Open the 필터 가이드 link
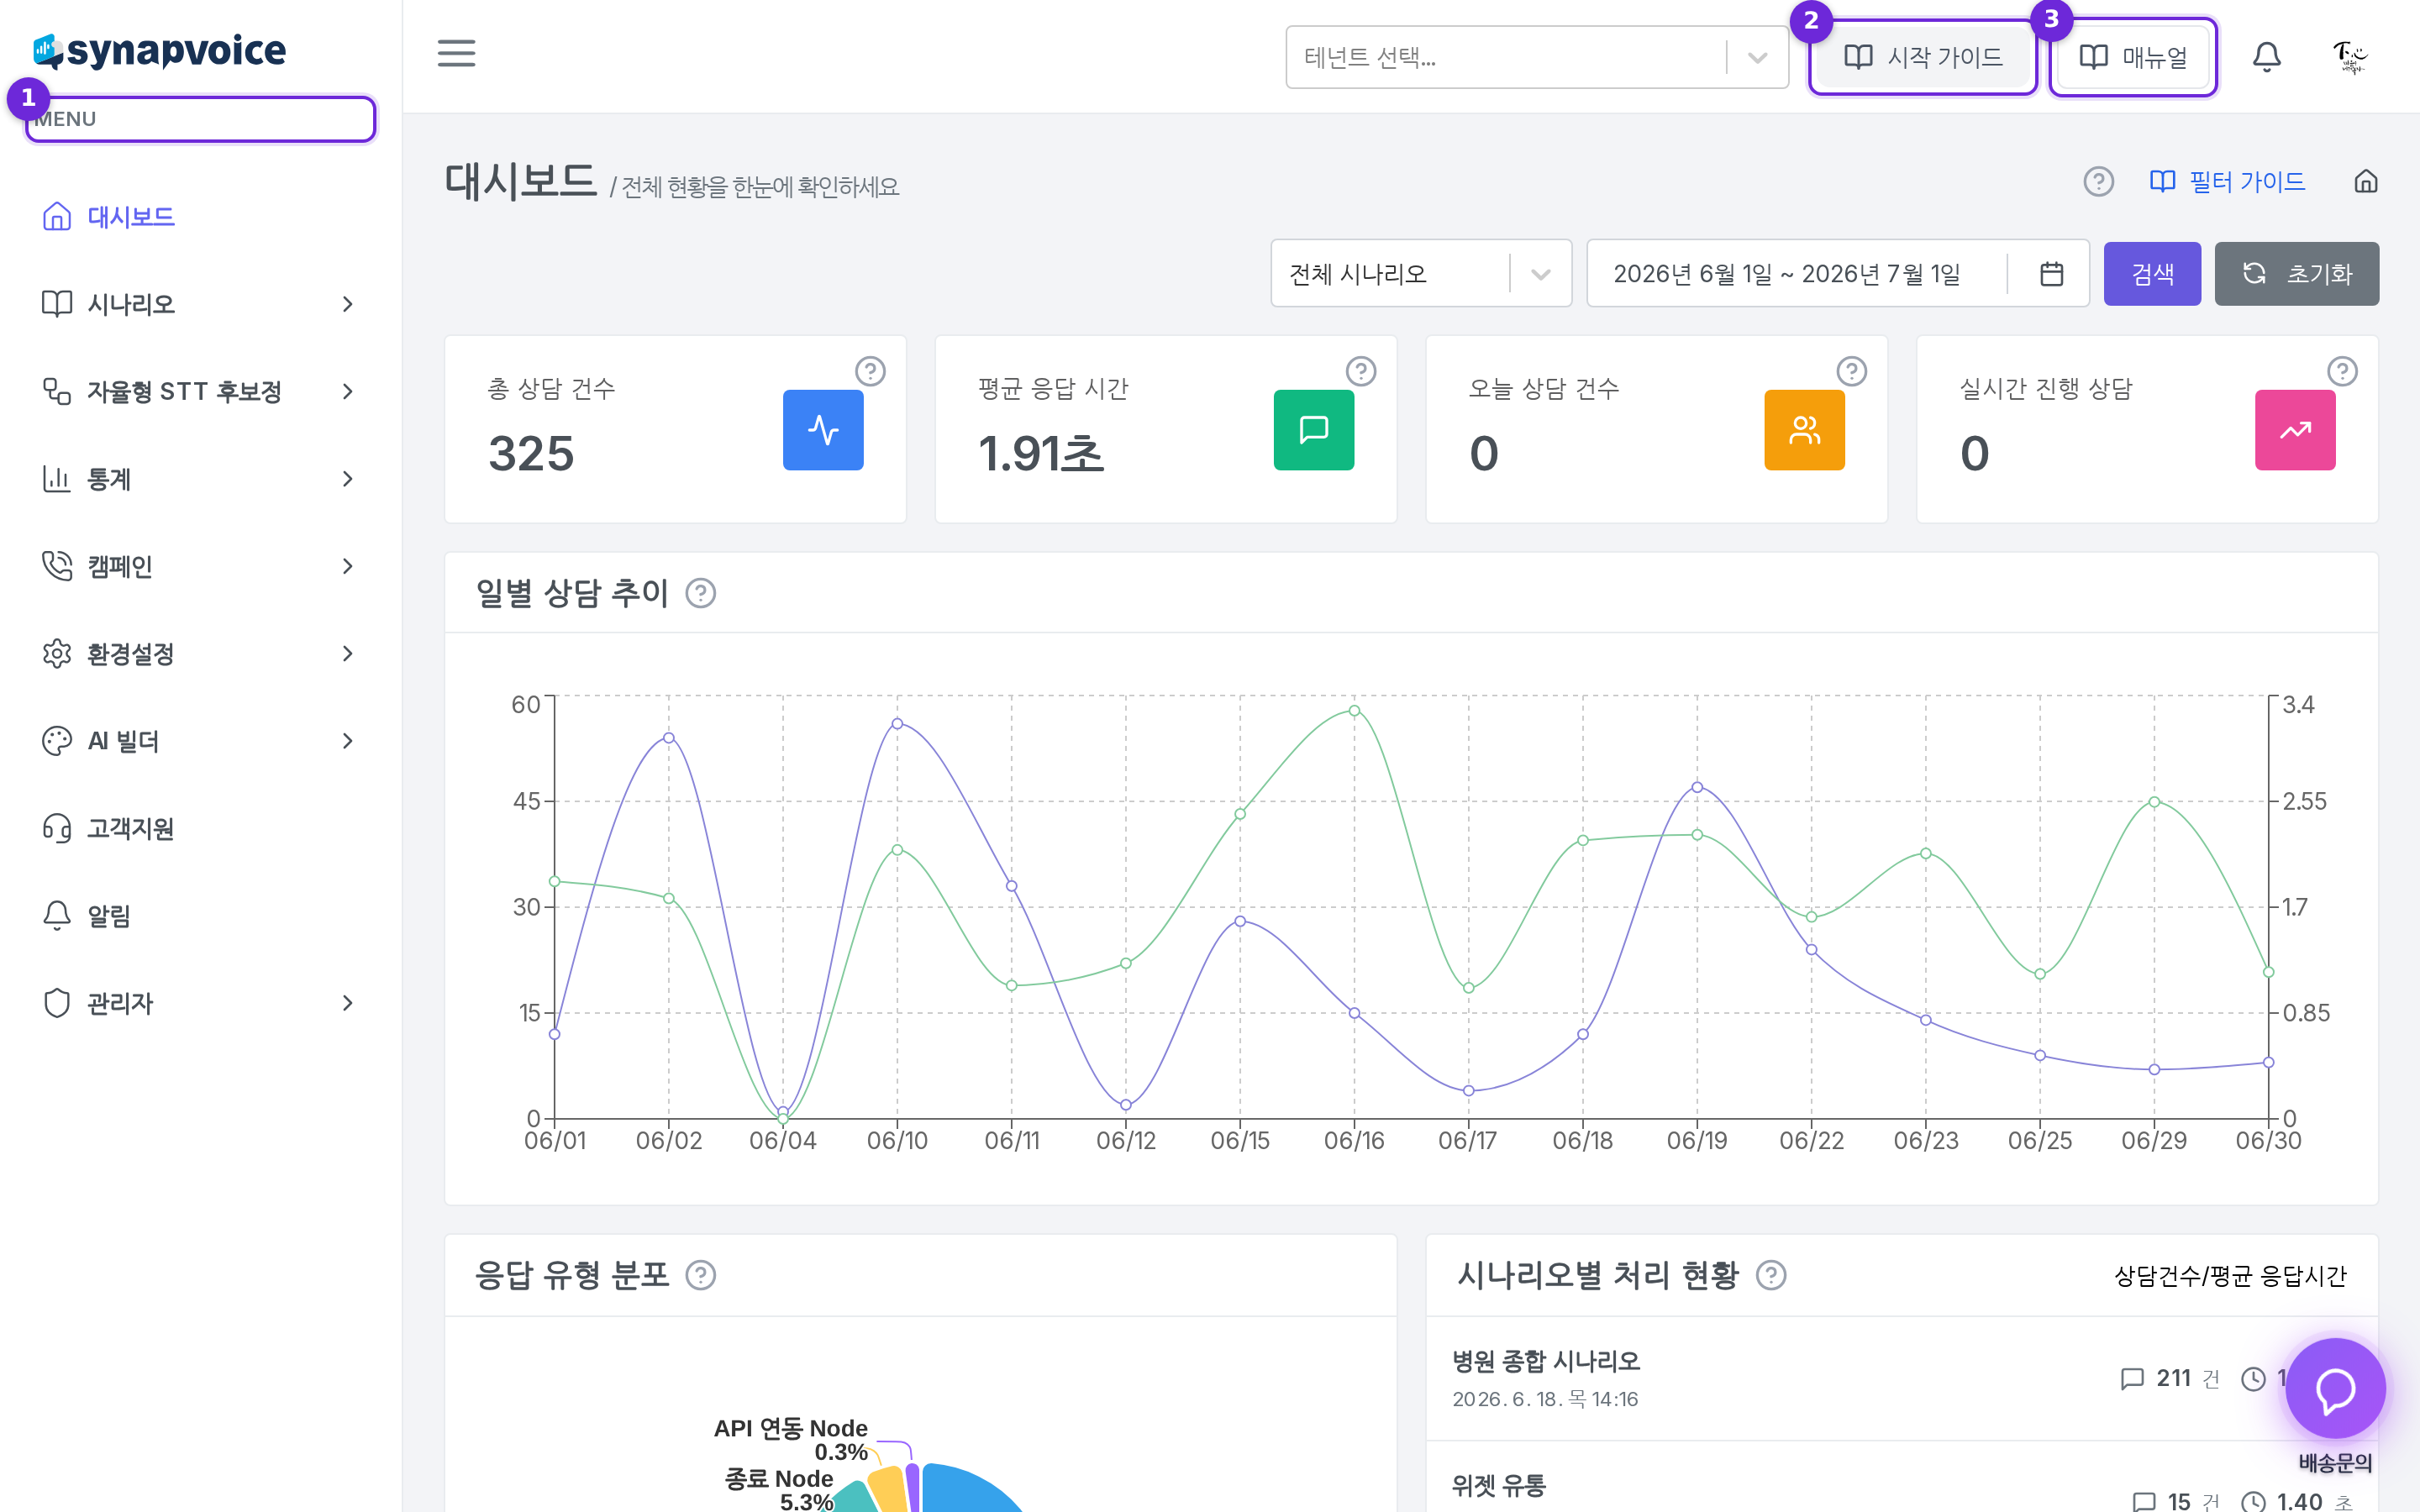 [2227, 181]
